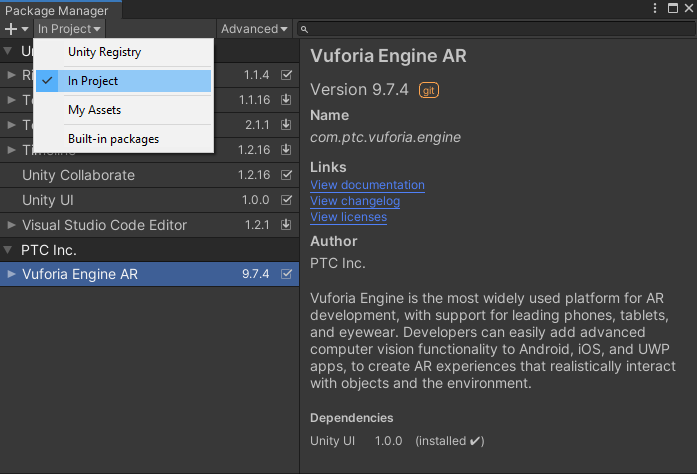
Task: Open the In Project filter dropdown
Action: click(69, 29)
